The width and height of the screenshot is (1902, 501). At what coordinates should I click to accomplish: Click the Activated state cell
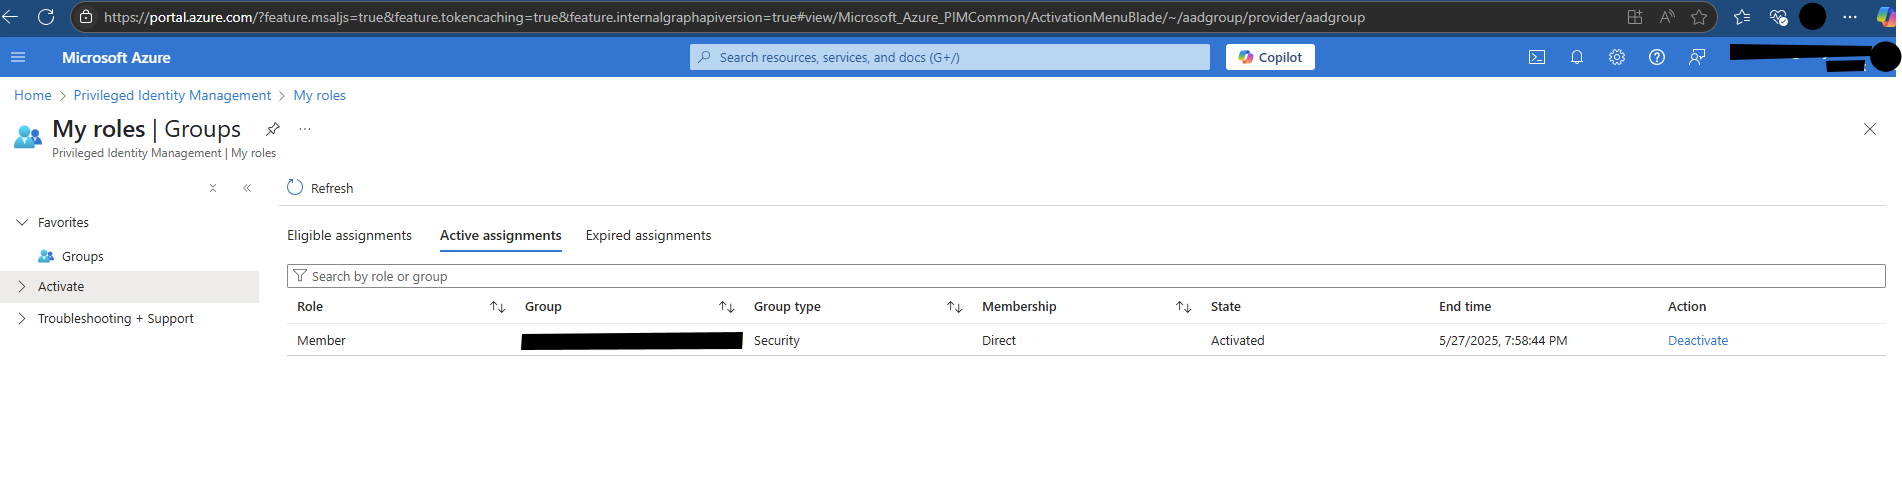click(x=1237, y=340)
